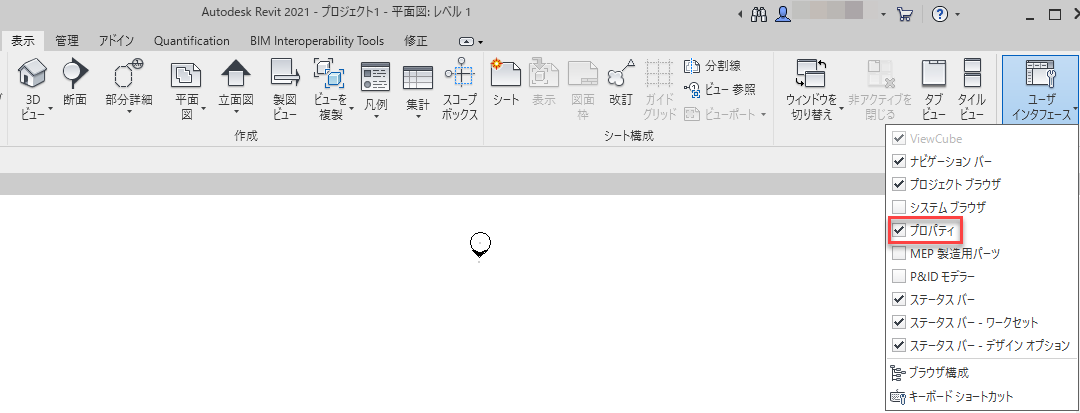Click the タブ ビュー icon
1080x413 pixels.
point(933,72)
